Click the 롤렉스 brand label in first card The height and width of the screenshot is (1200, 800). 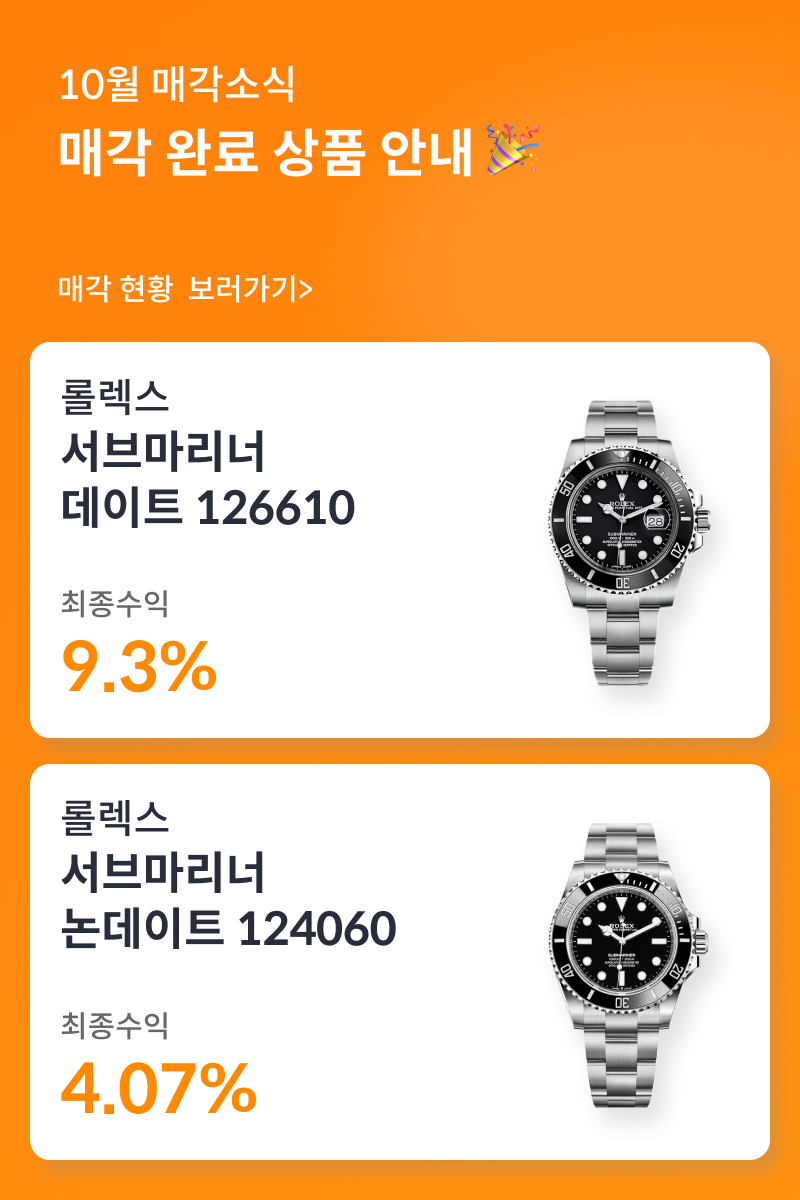(114, 396)
